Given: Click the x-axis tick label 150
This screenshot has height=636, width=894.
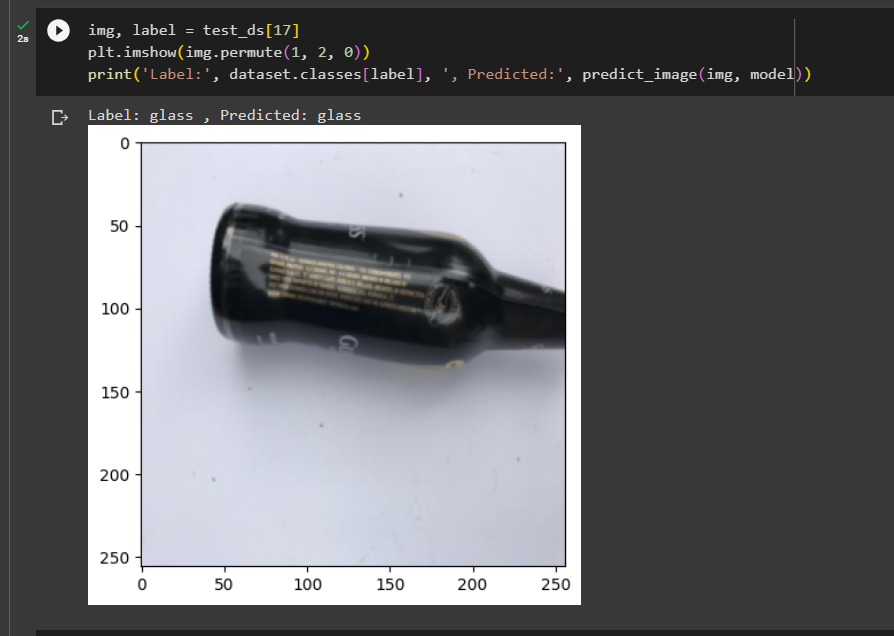Looking at the screenshot, I should click(390, 584).
